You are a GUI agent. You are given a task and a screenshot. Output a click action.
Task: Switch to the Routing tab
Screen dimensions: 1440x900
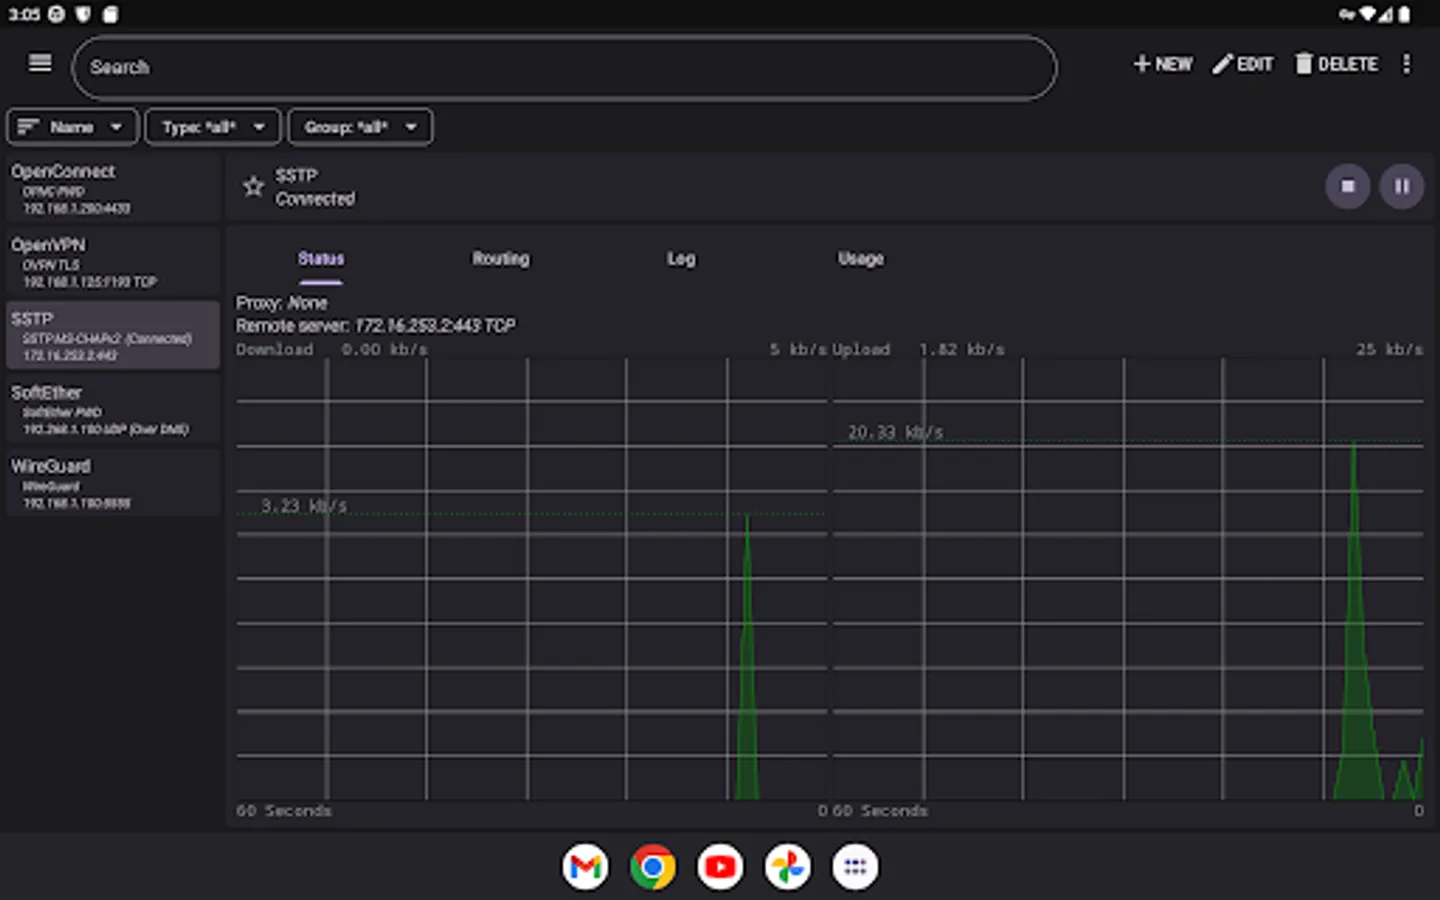(501, 259)
